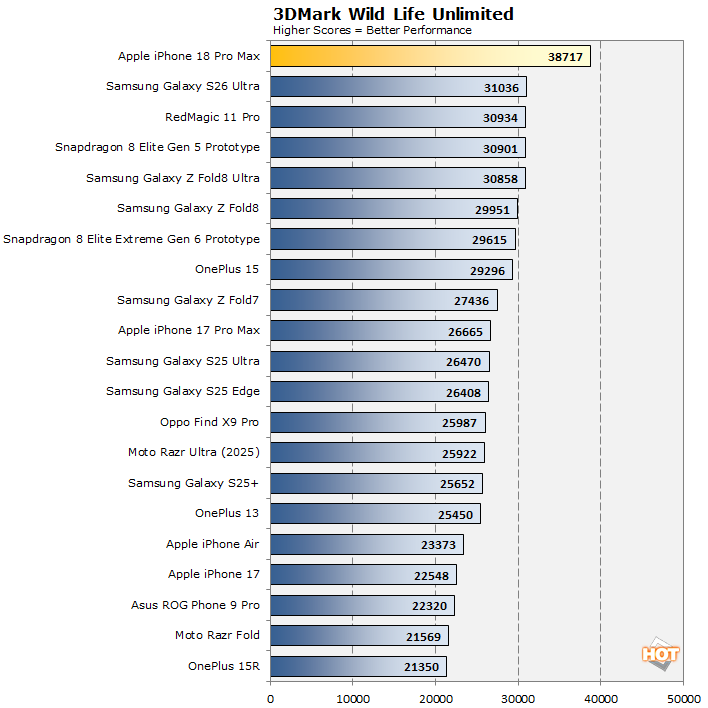The height and width of the screenshot is (708, 708).
Task: Select the 'OnePlus 13' label
Action: pyautogui.click(x=227, y=513)
